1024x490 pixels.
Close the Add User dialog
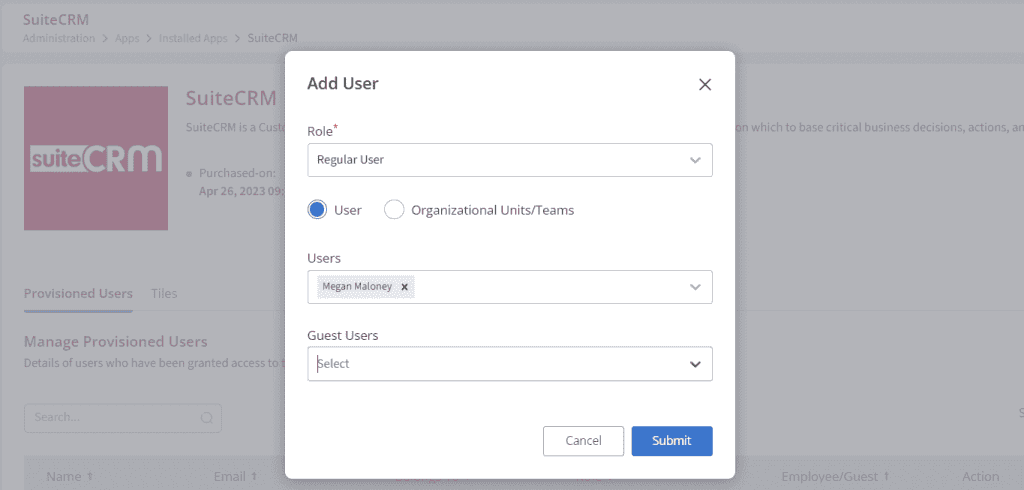point(705,84)
